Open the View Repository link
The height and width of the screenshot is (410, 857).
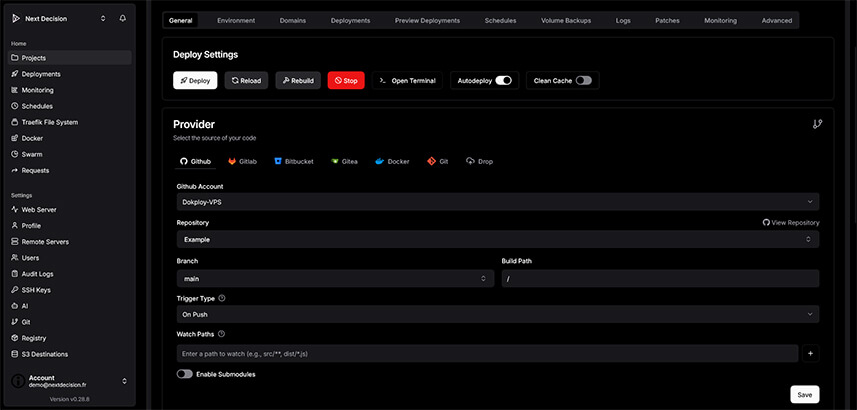coord(791,222)
